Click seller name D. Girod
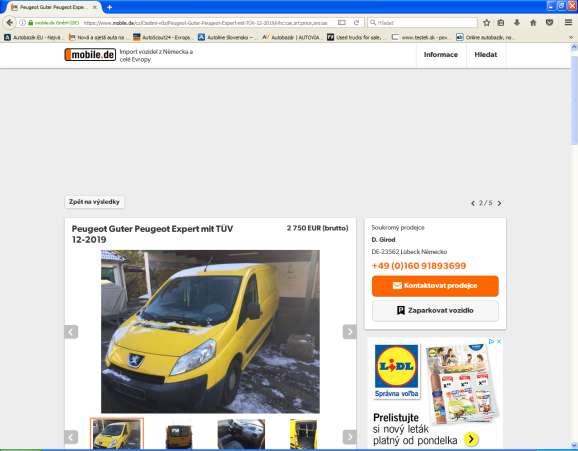This screenshot has height=451, width=578. (383, 240)
